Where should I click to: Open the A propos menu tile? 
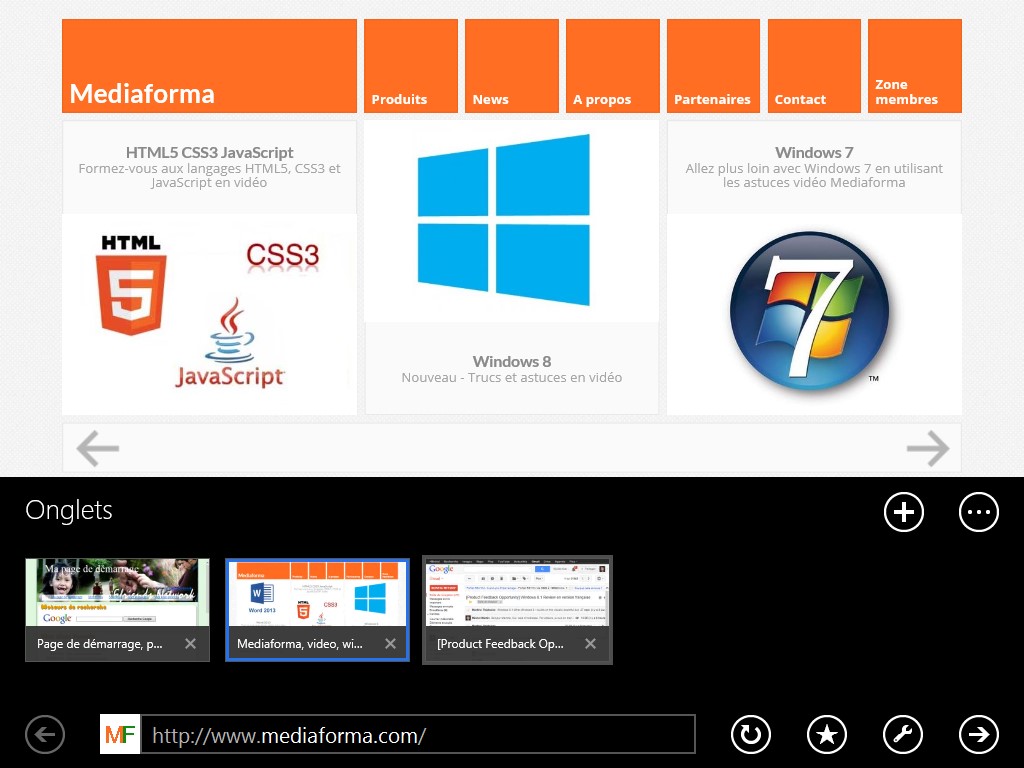click(613, 66)
